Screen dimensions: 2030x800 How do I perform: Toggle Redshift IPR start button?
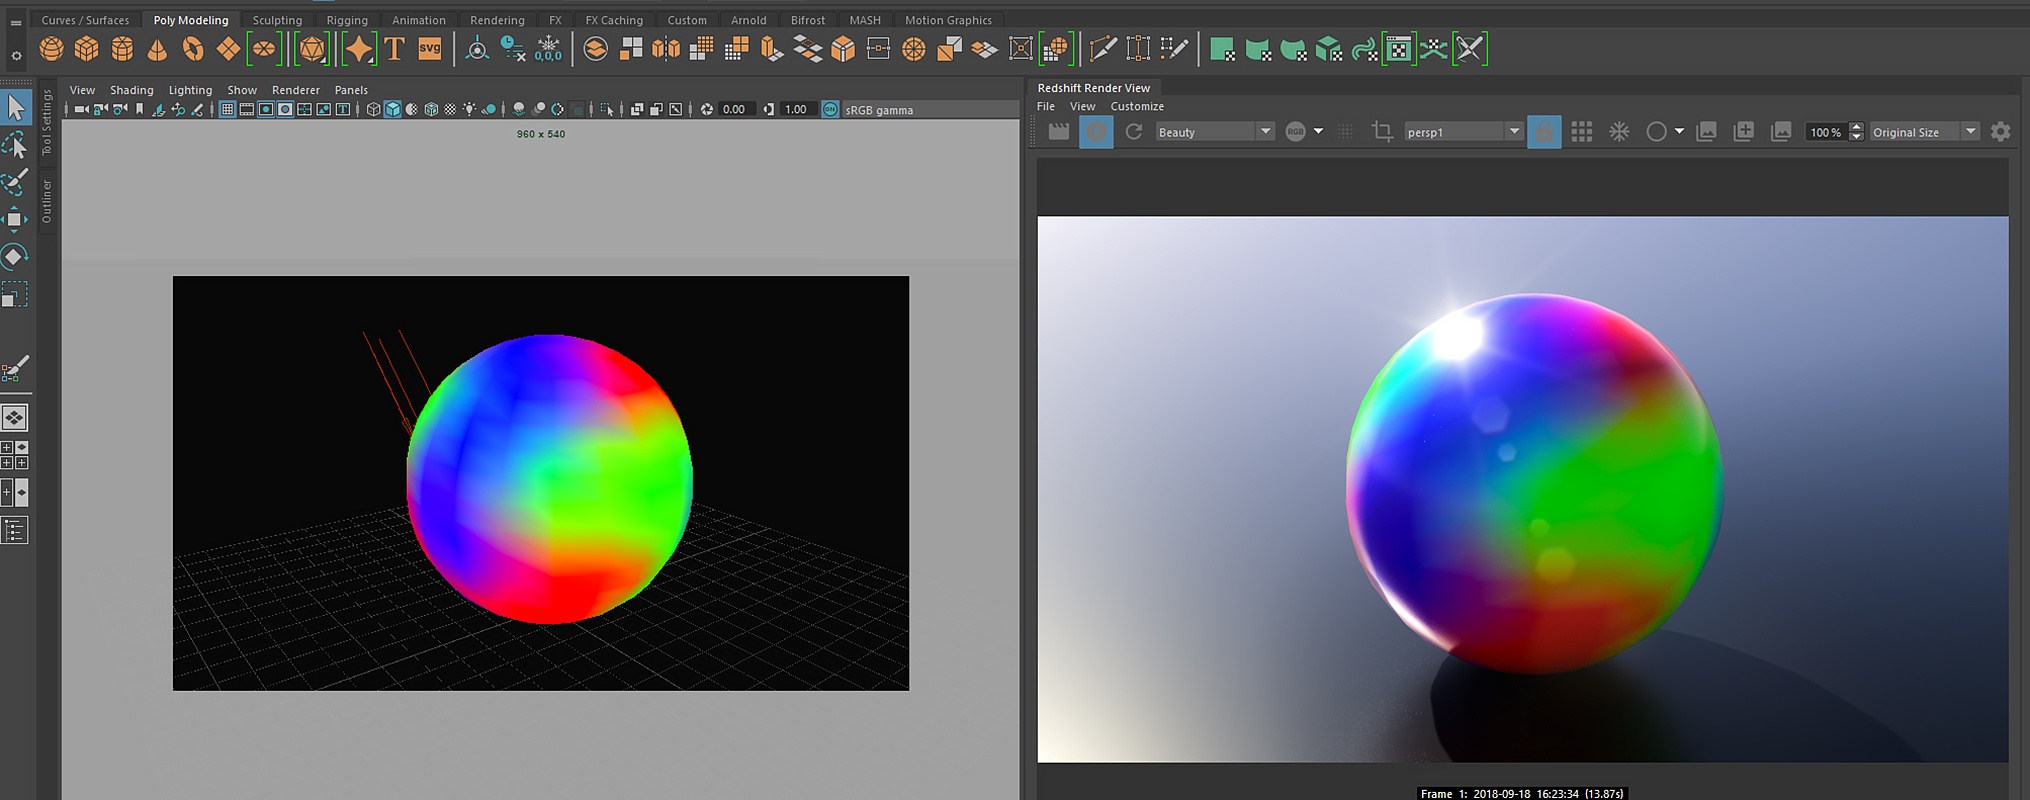pyautogui.click(x=1096, y=132)
